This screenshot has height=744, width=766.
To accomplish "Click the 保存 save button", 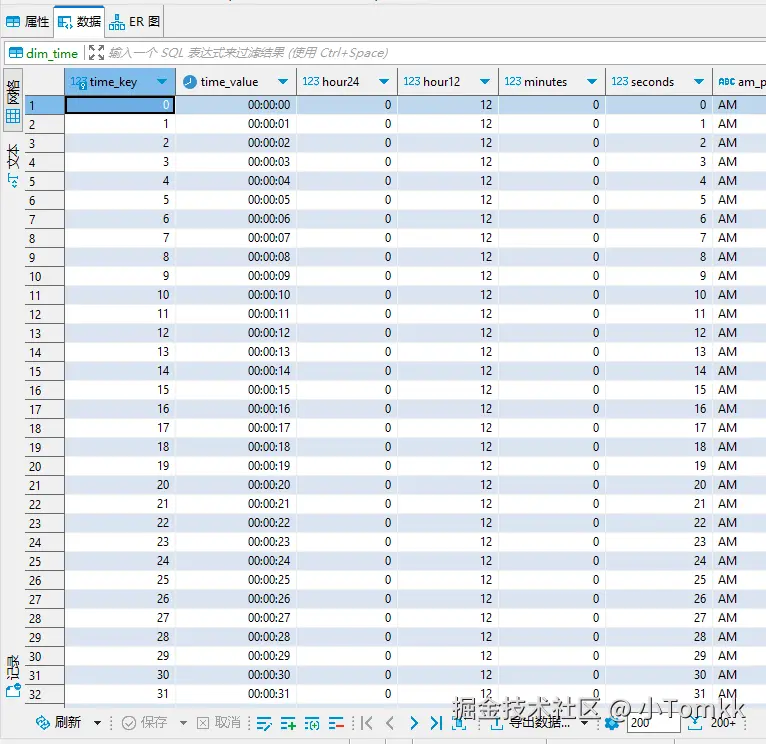I will 144,722.
